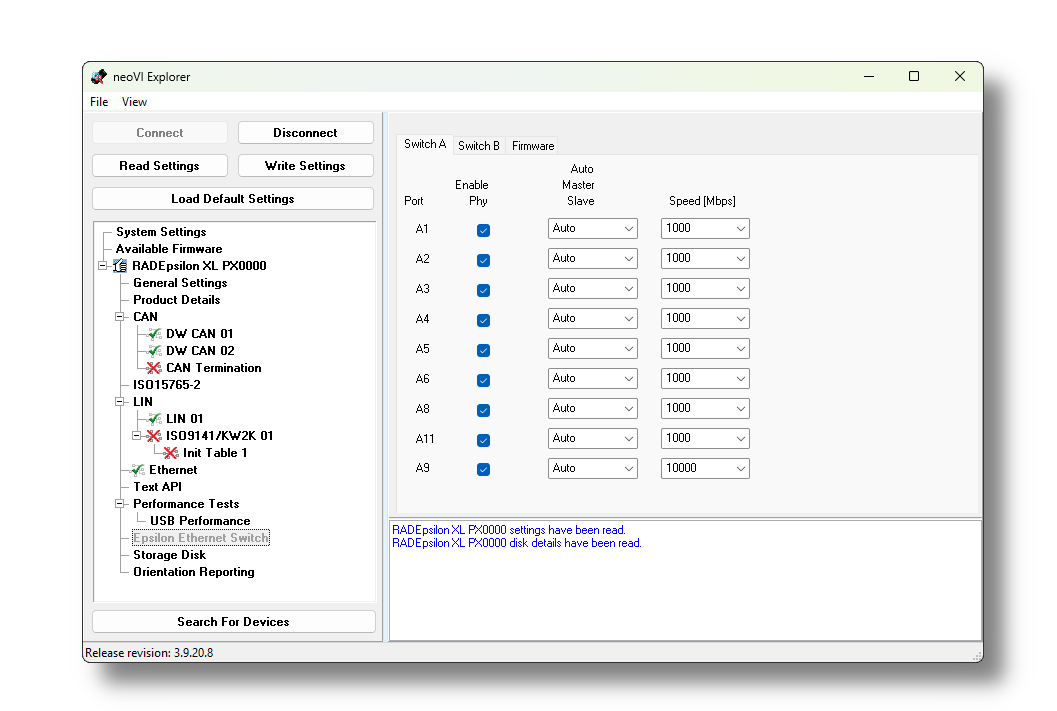Viewport: 1057px width, 711px height.
Task: Toggle Enable Phy checkbox for port A11
Action: 483,440
